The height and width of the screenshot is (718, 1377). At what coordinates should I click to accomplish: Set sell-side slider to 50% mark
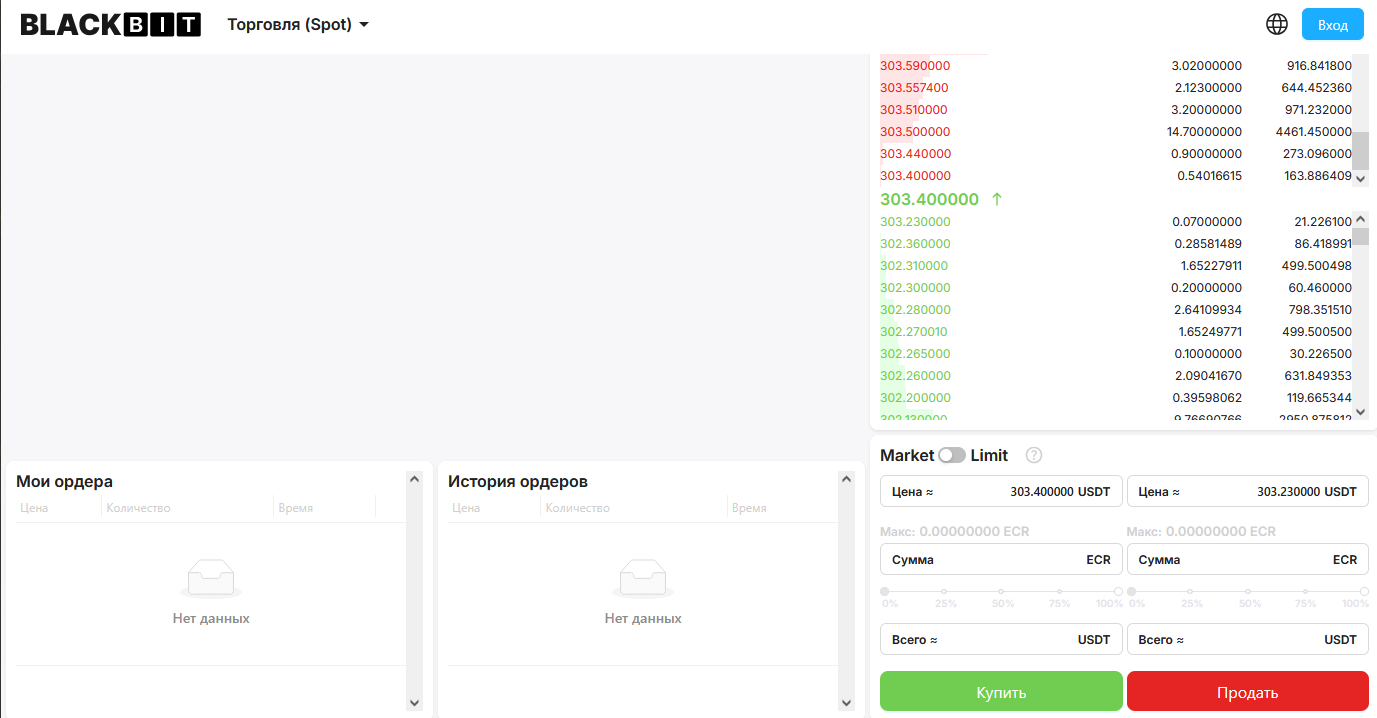1249,592
